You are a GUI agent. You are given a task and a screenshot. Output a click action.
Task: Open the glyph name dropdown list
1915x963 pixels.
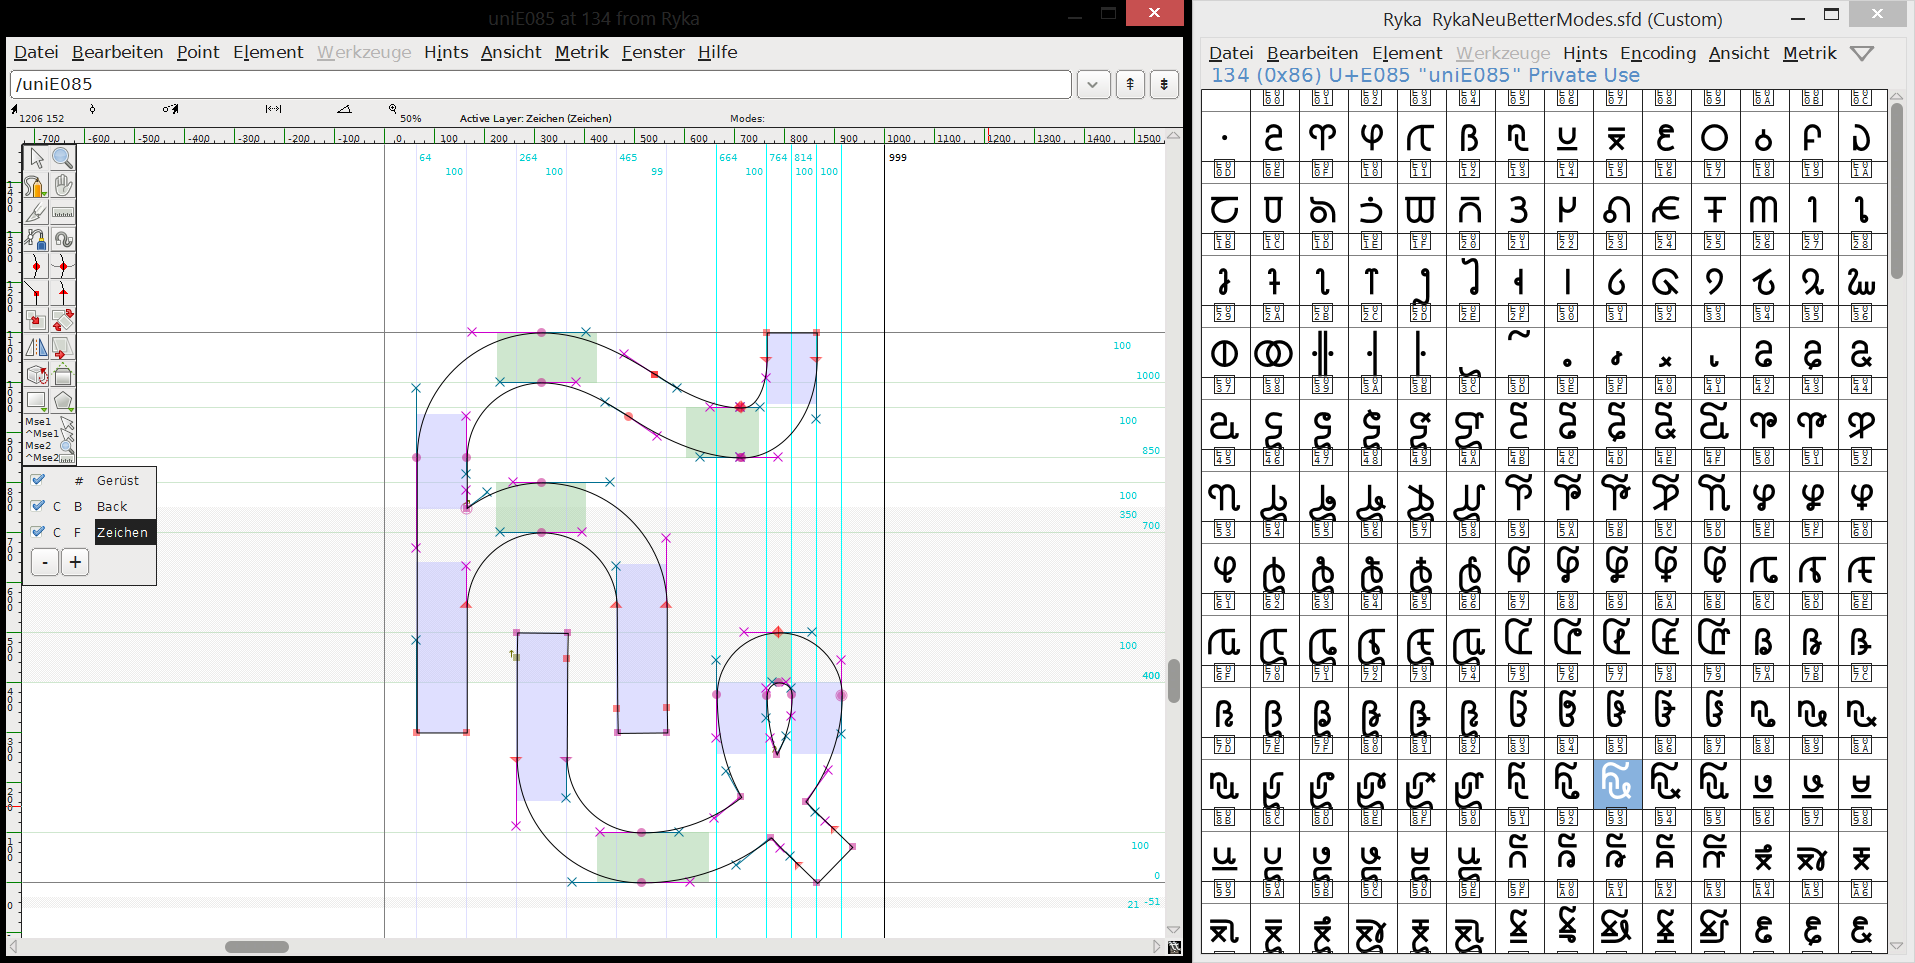[x=1093, y=85]
